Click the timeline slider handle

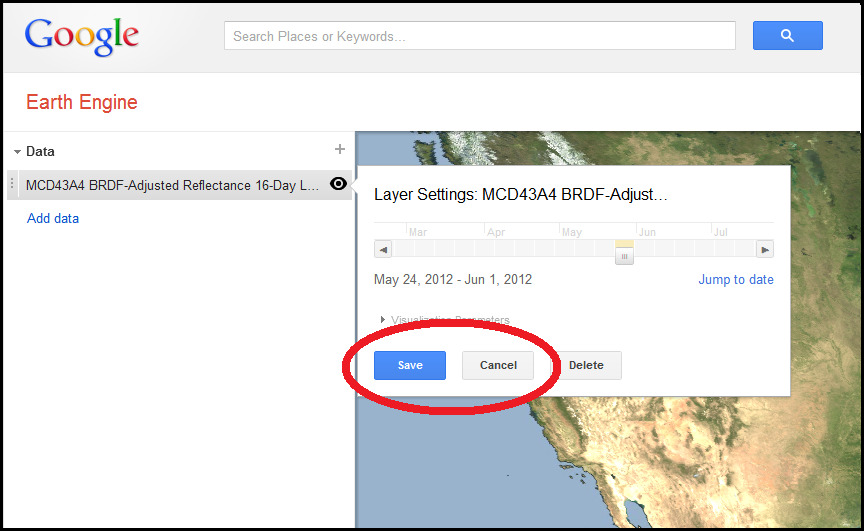(624, 256)
